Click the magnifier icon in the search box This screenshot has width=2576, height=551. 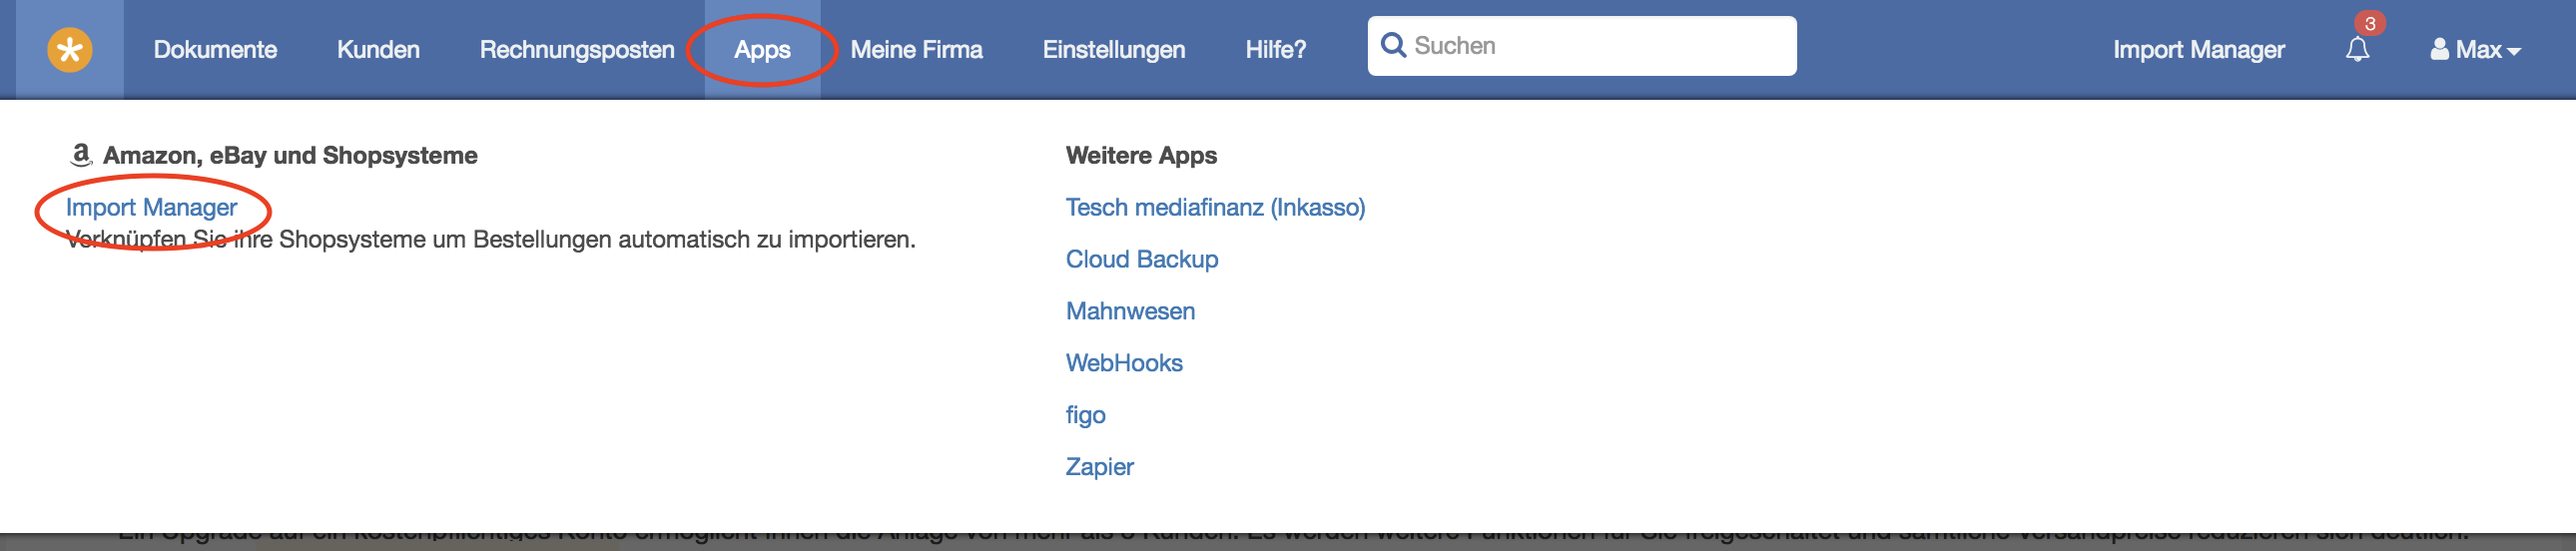pos(1392,46)
